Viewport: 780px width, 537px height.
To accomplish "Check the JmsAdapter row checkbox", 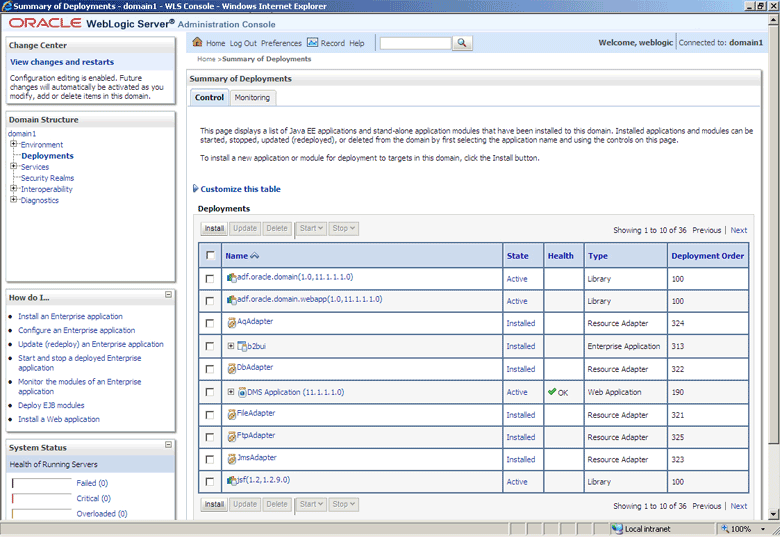I will coord(210,459).
